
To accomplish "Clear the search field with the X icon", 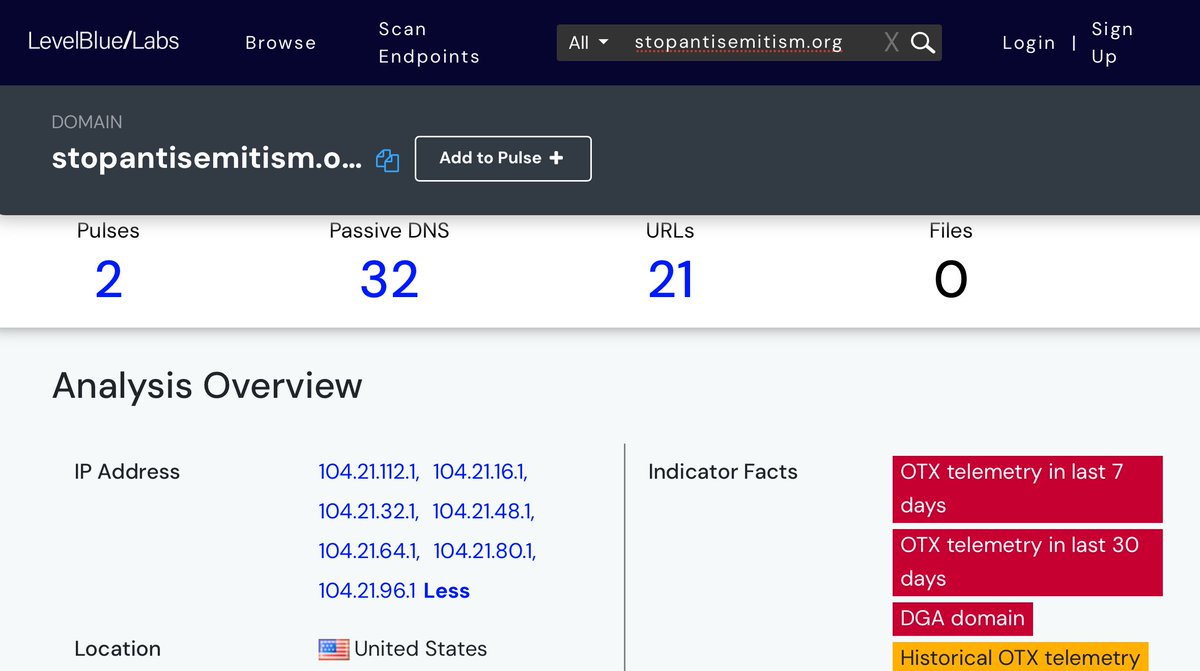I will coord(891,42).
